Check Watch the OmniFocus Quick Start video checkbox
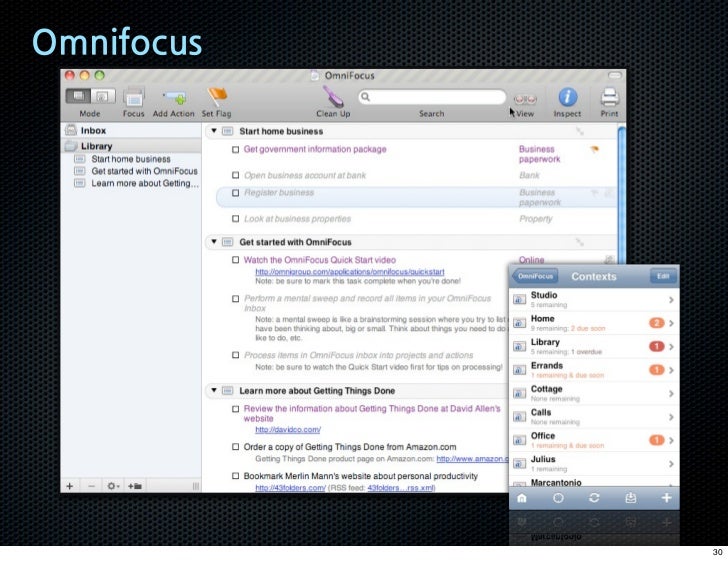Screen dimensions: 728x561 pos(236,260)
